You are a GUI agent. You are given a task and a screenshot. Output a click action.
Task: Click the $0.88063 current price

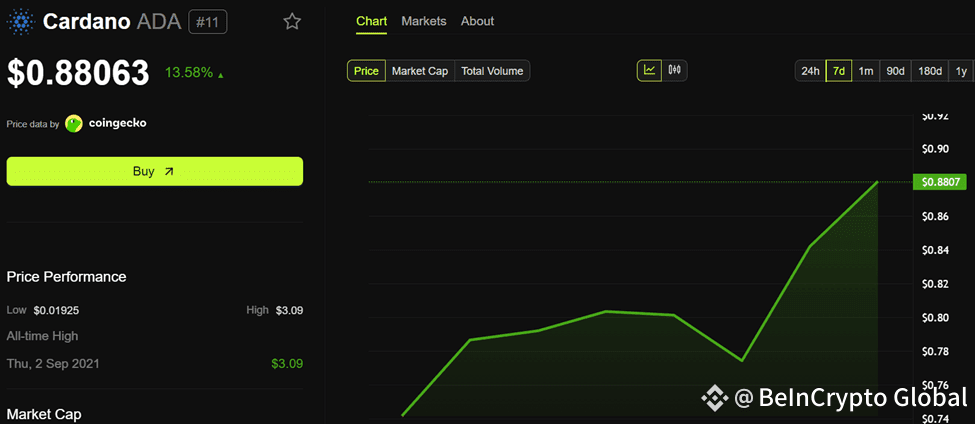point(78,73)
